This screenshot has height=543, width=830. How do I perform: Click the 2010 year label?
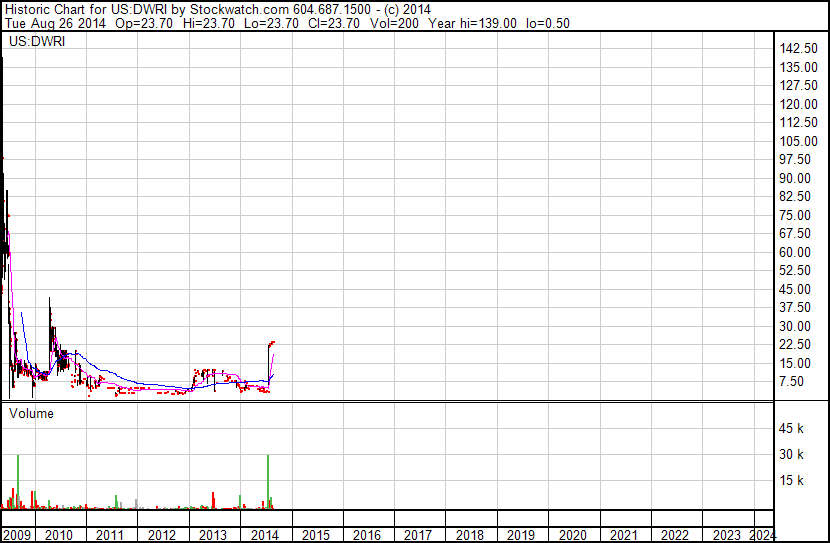point(59,535)
